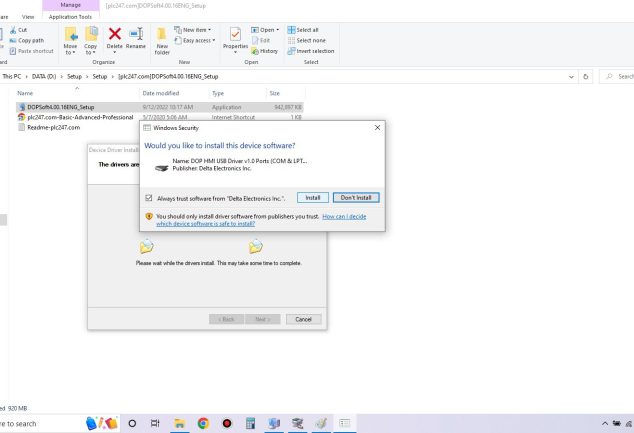The height and width of the screenshot is (433, 634).
Task: Expand the address bar history dropdown
Action: tap(571, 77)
